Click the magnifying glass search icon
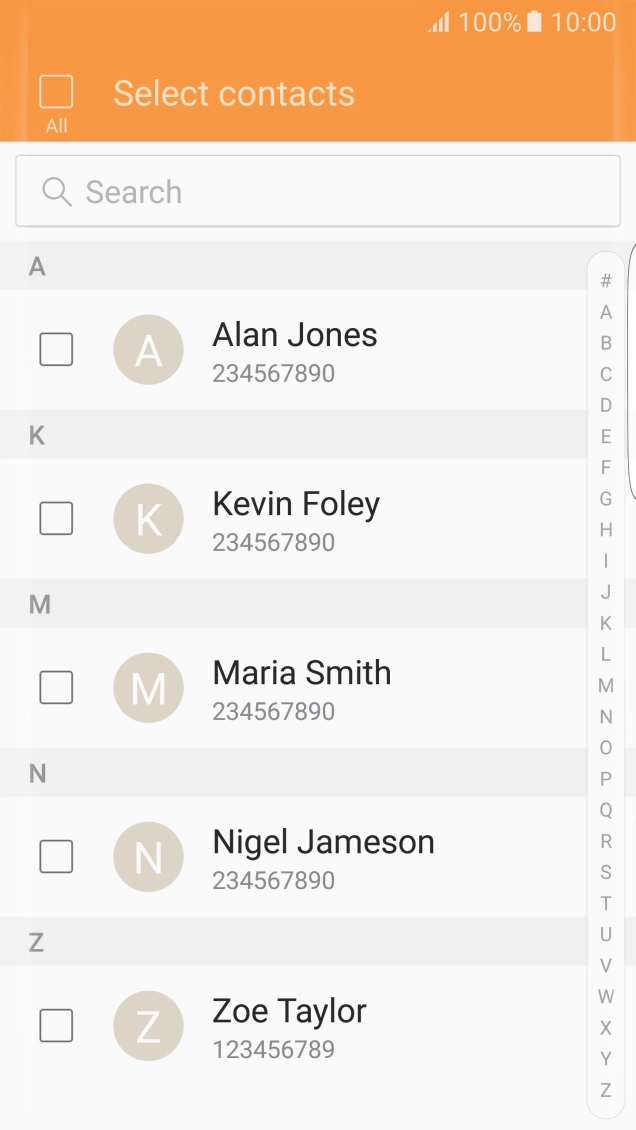Screen dimensions: 636x1130 click(57, 192)
